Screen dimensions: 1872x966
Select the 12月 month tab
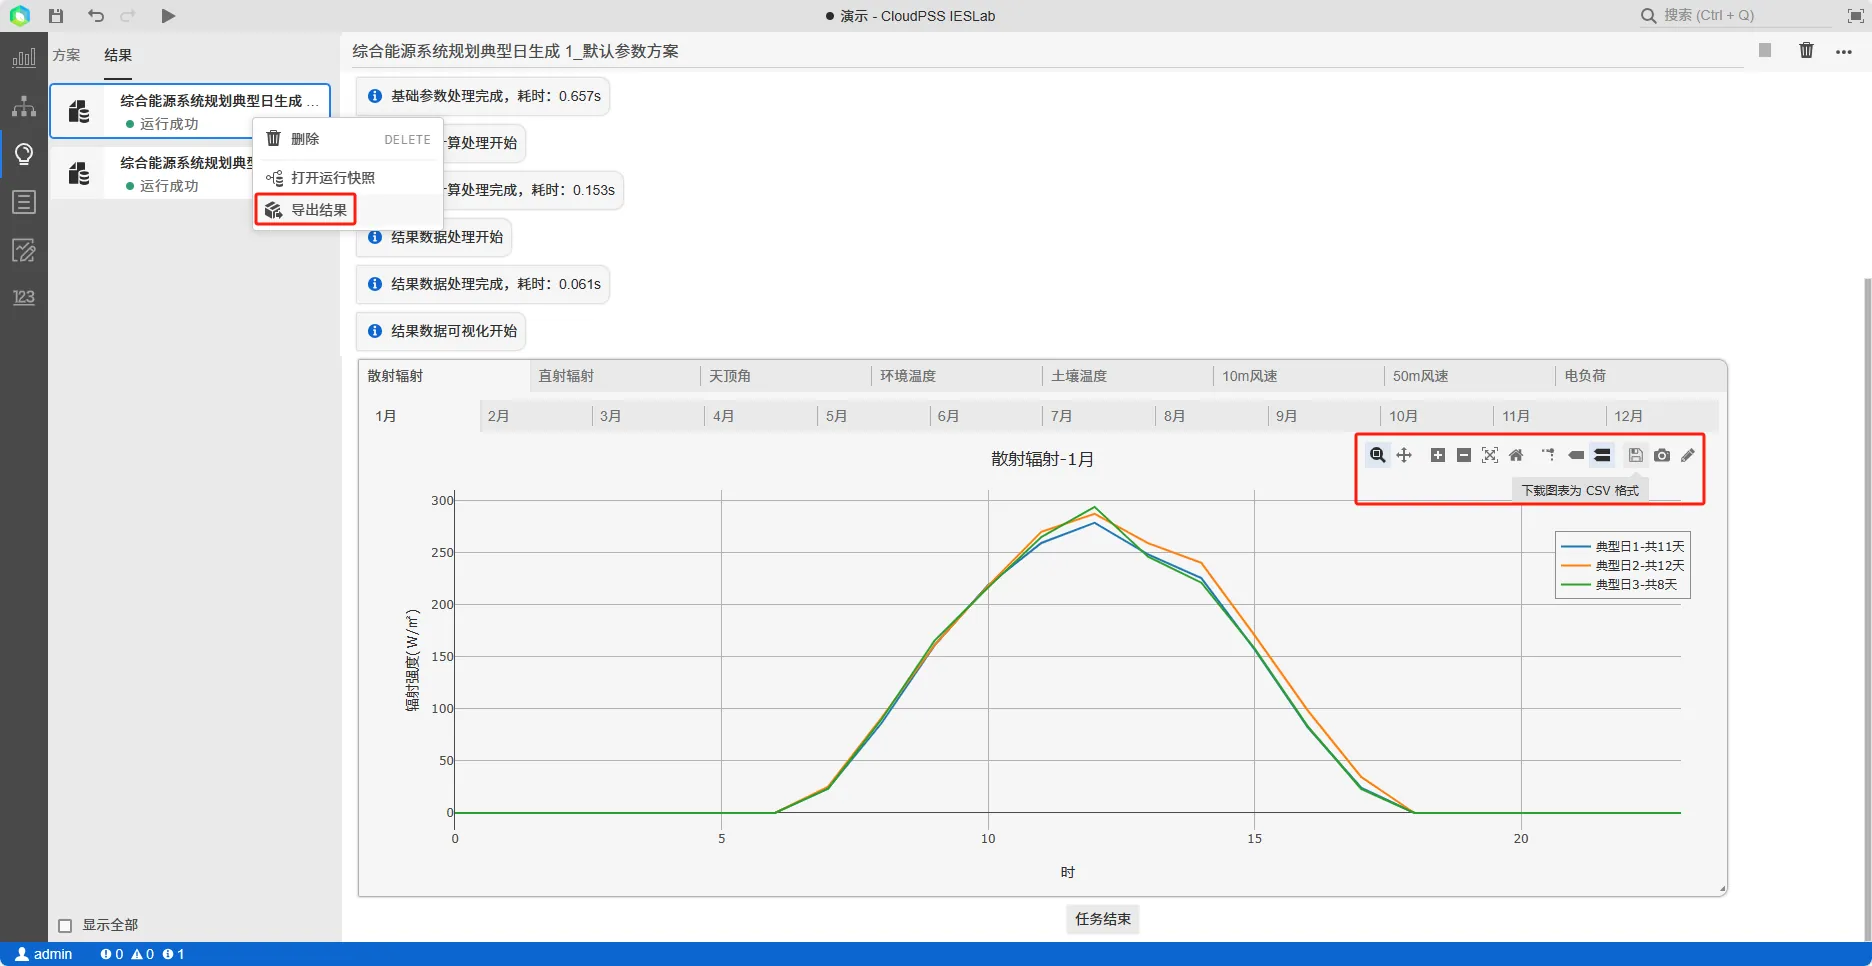coord(1663,416)
